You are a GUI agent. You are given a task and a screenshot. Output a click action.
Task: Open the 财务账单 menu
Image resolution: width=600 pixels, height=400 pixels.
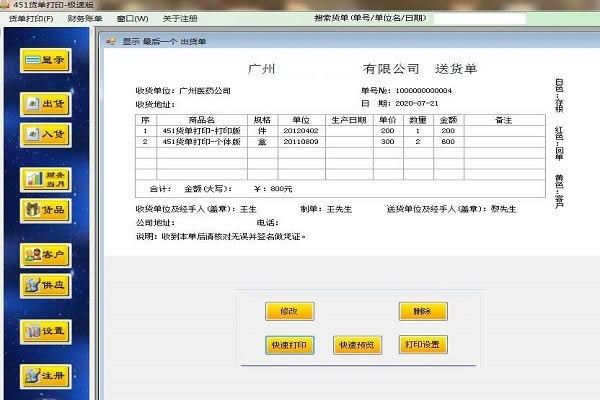(83, 18)
